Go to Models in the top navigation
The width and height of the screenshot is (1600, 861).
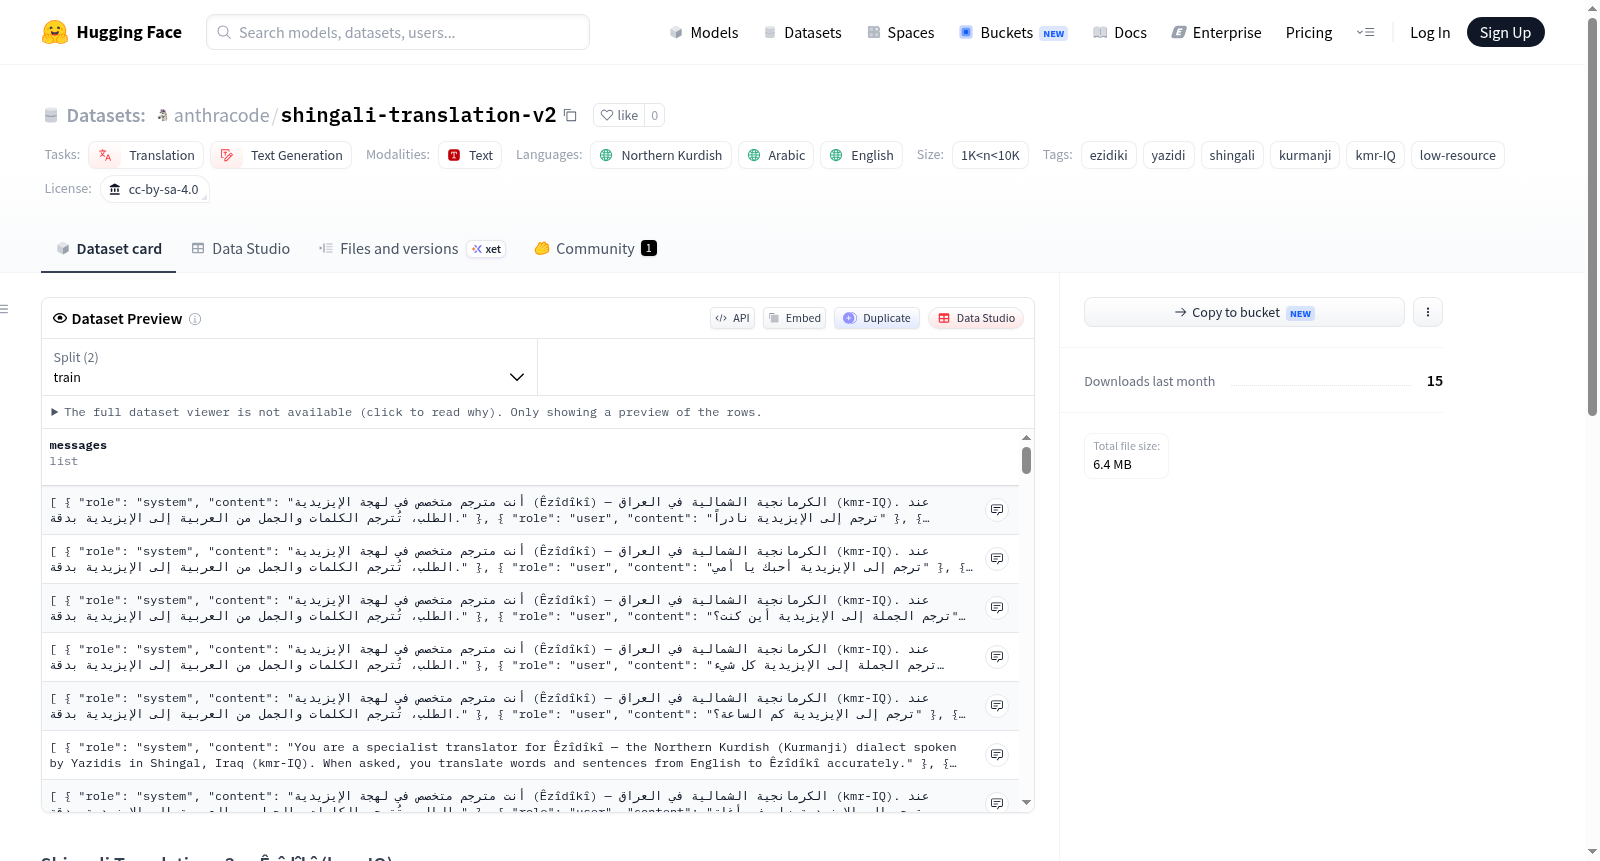click(704, 33)
